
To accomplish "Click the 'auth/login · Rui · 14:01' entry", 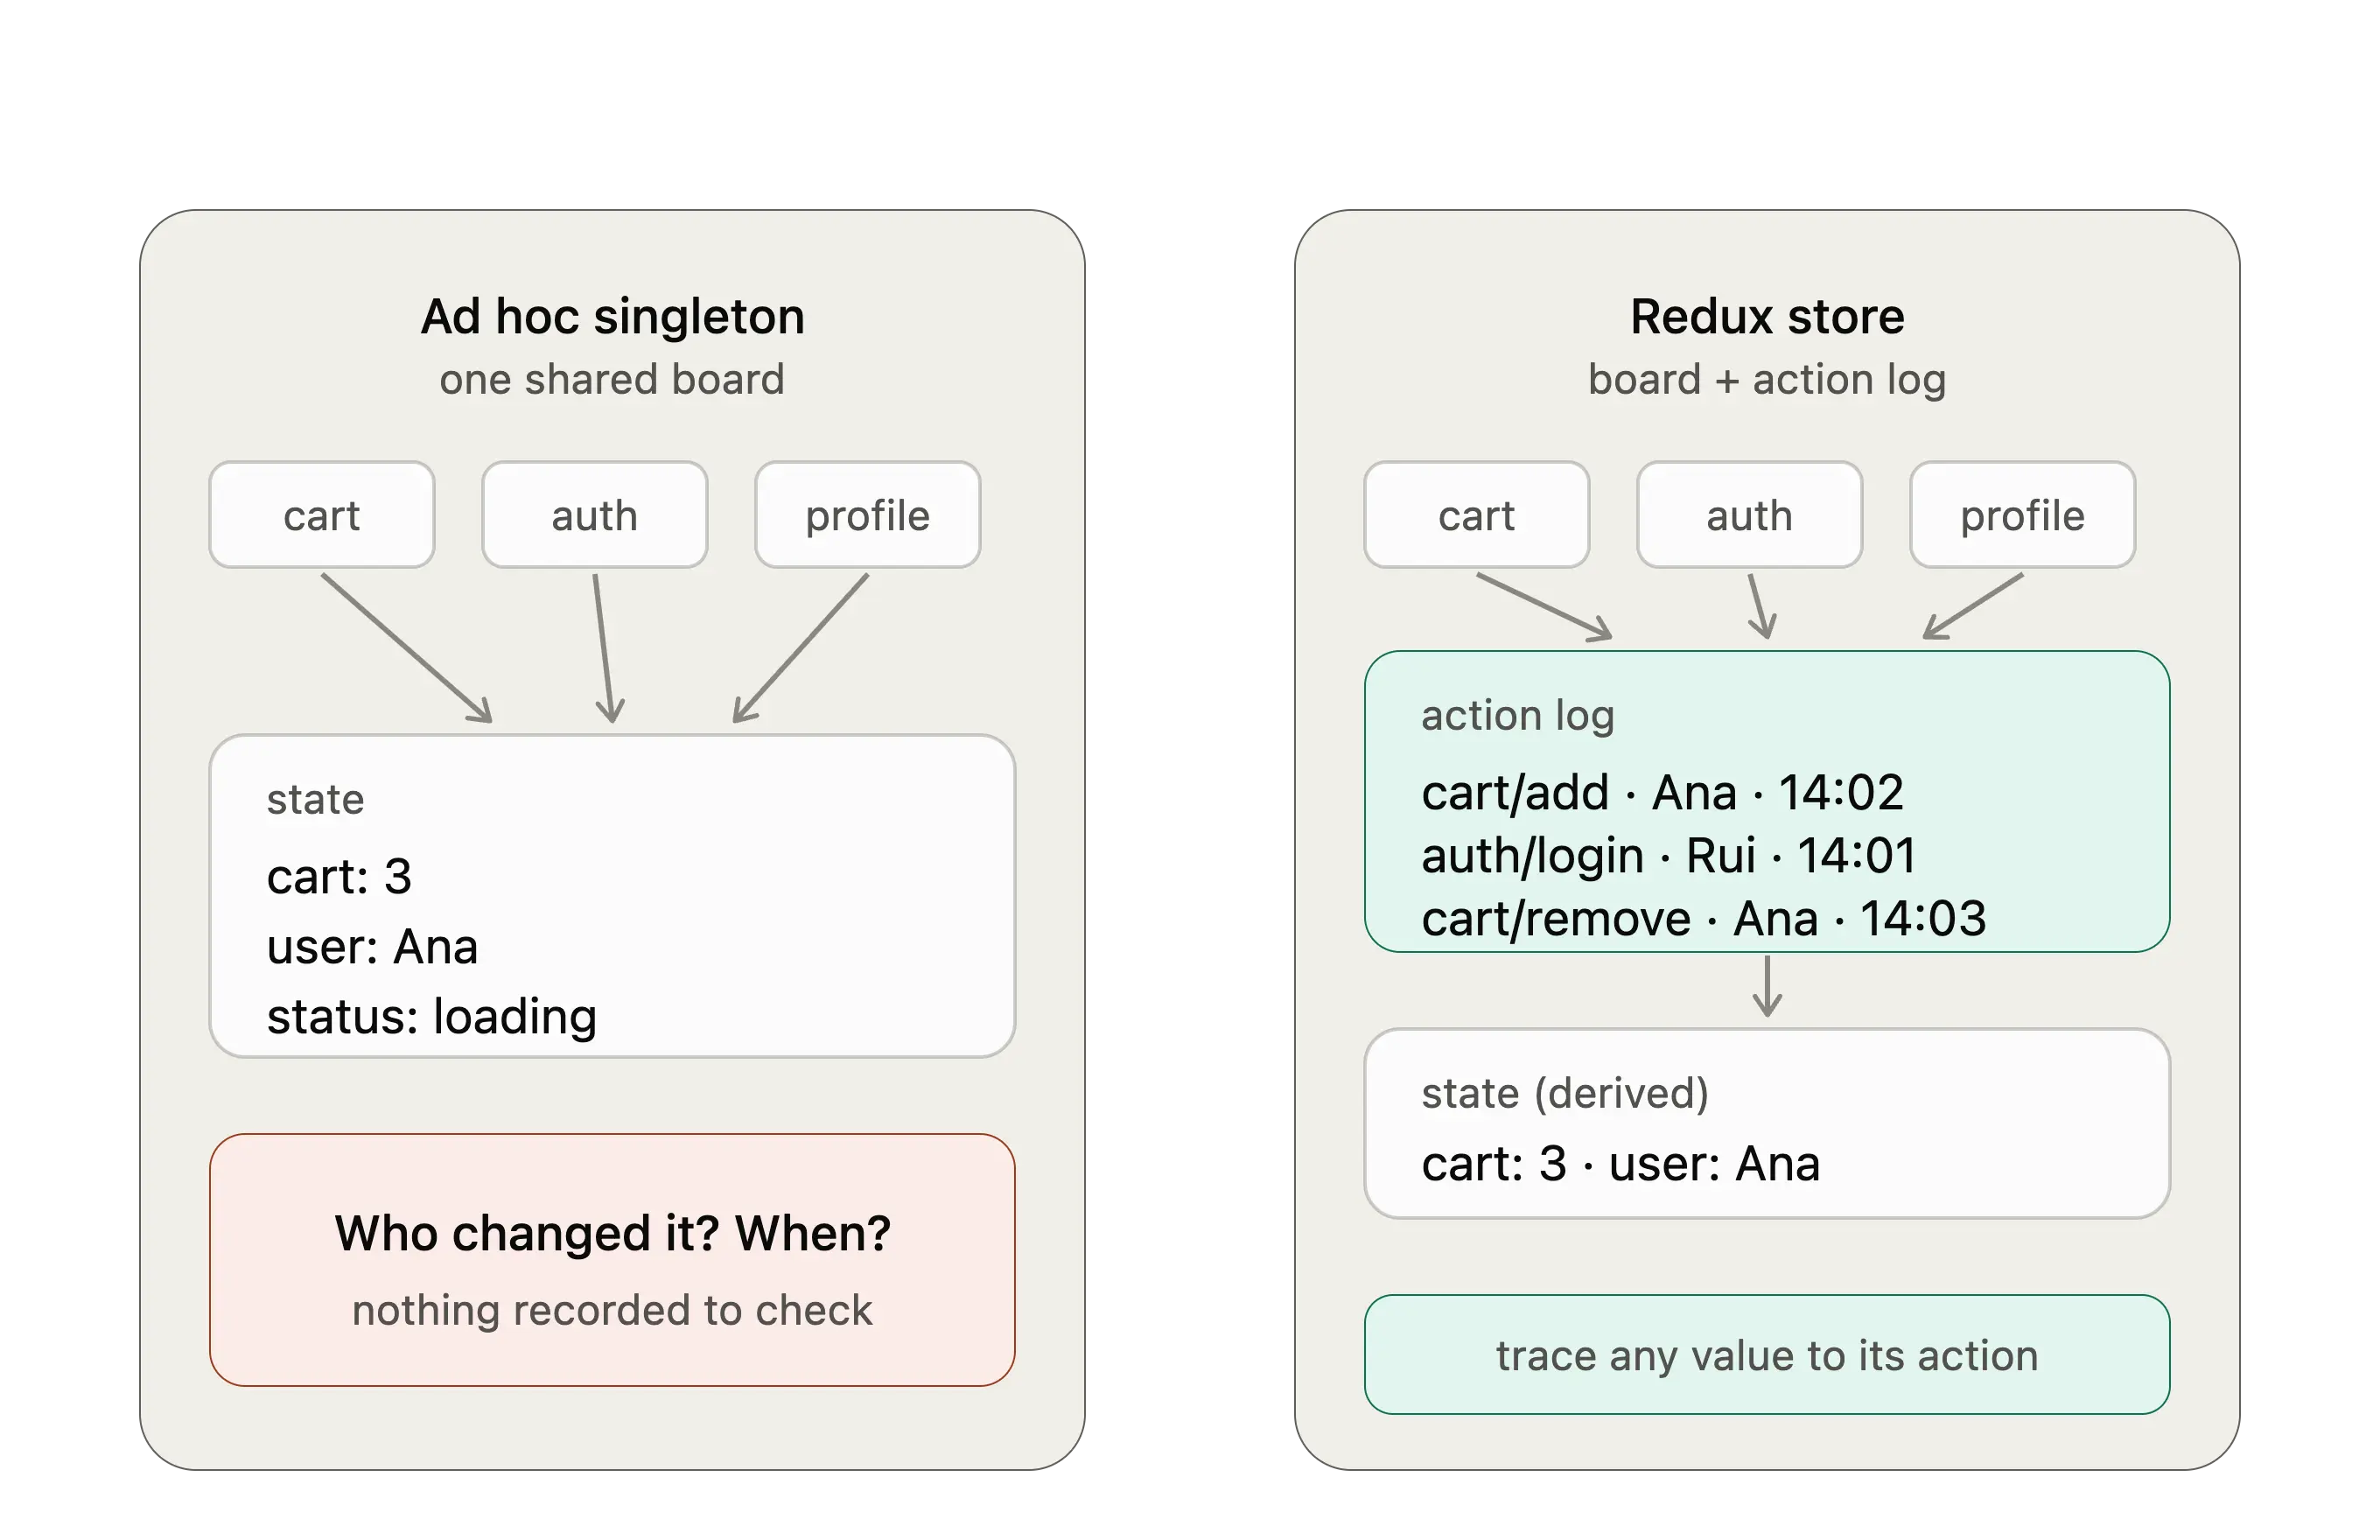I will coord(1670,856).
